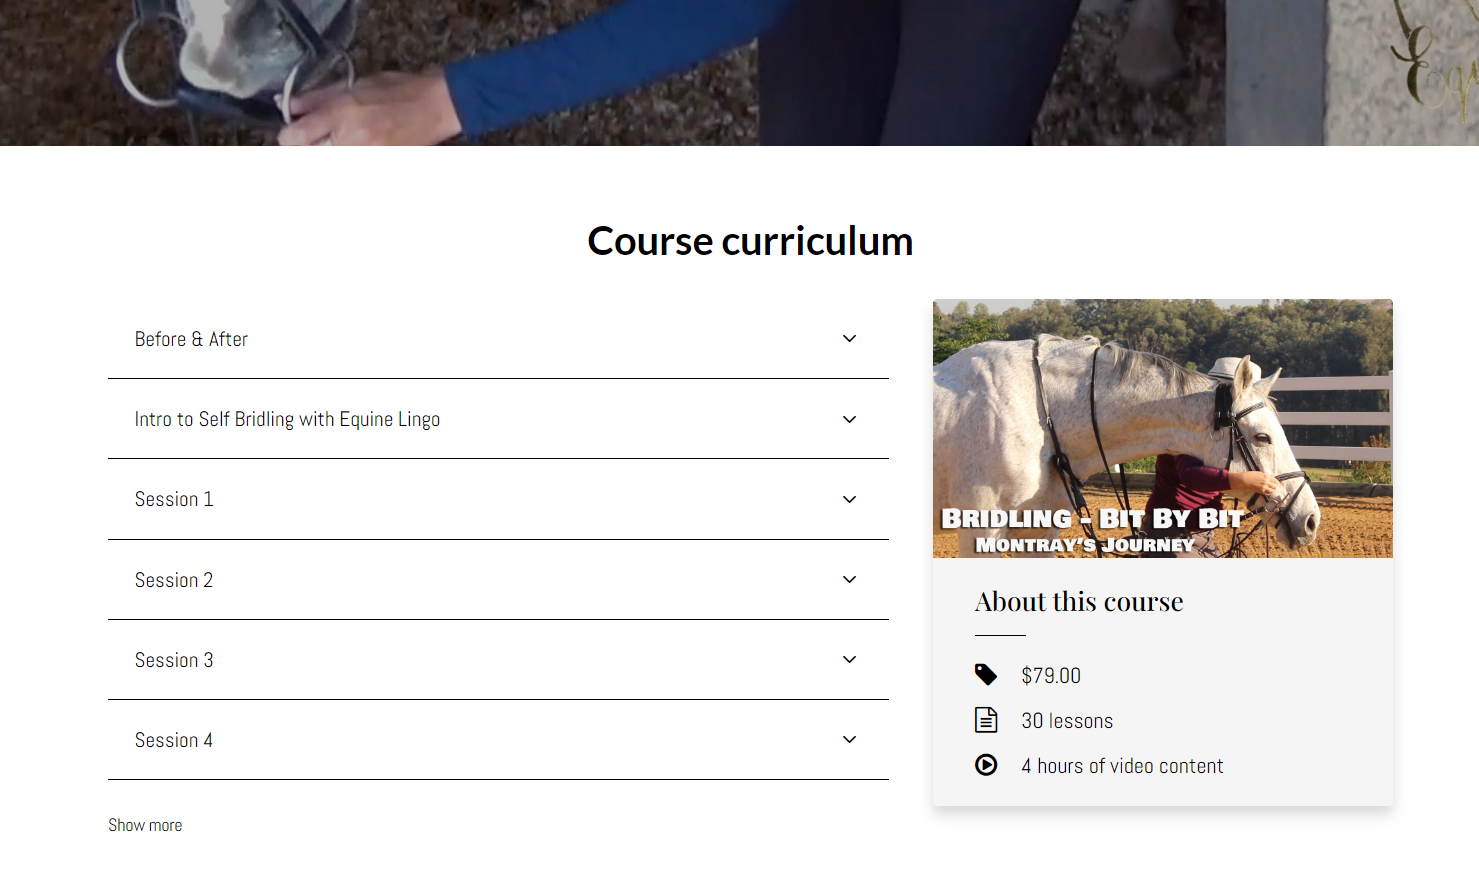This screenshot has width=1479, height=871.
Task: Click the price tag icon
Action: pos(986,675)
